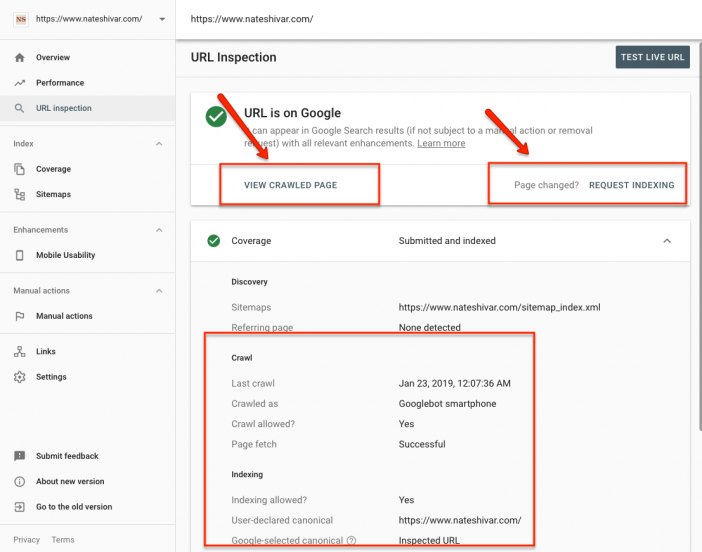
Task: Open Performance report in the sidebar
Action: pyautogui.click(x=60, y=83)
